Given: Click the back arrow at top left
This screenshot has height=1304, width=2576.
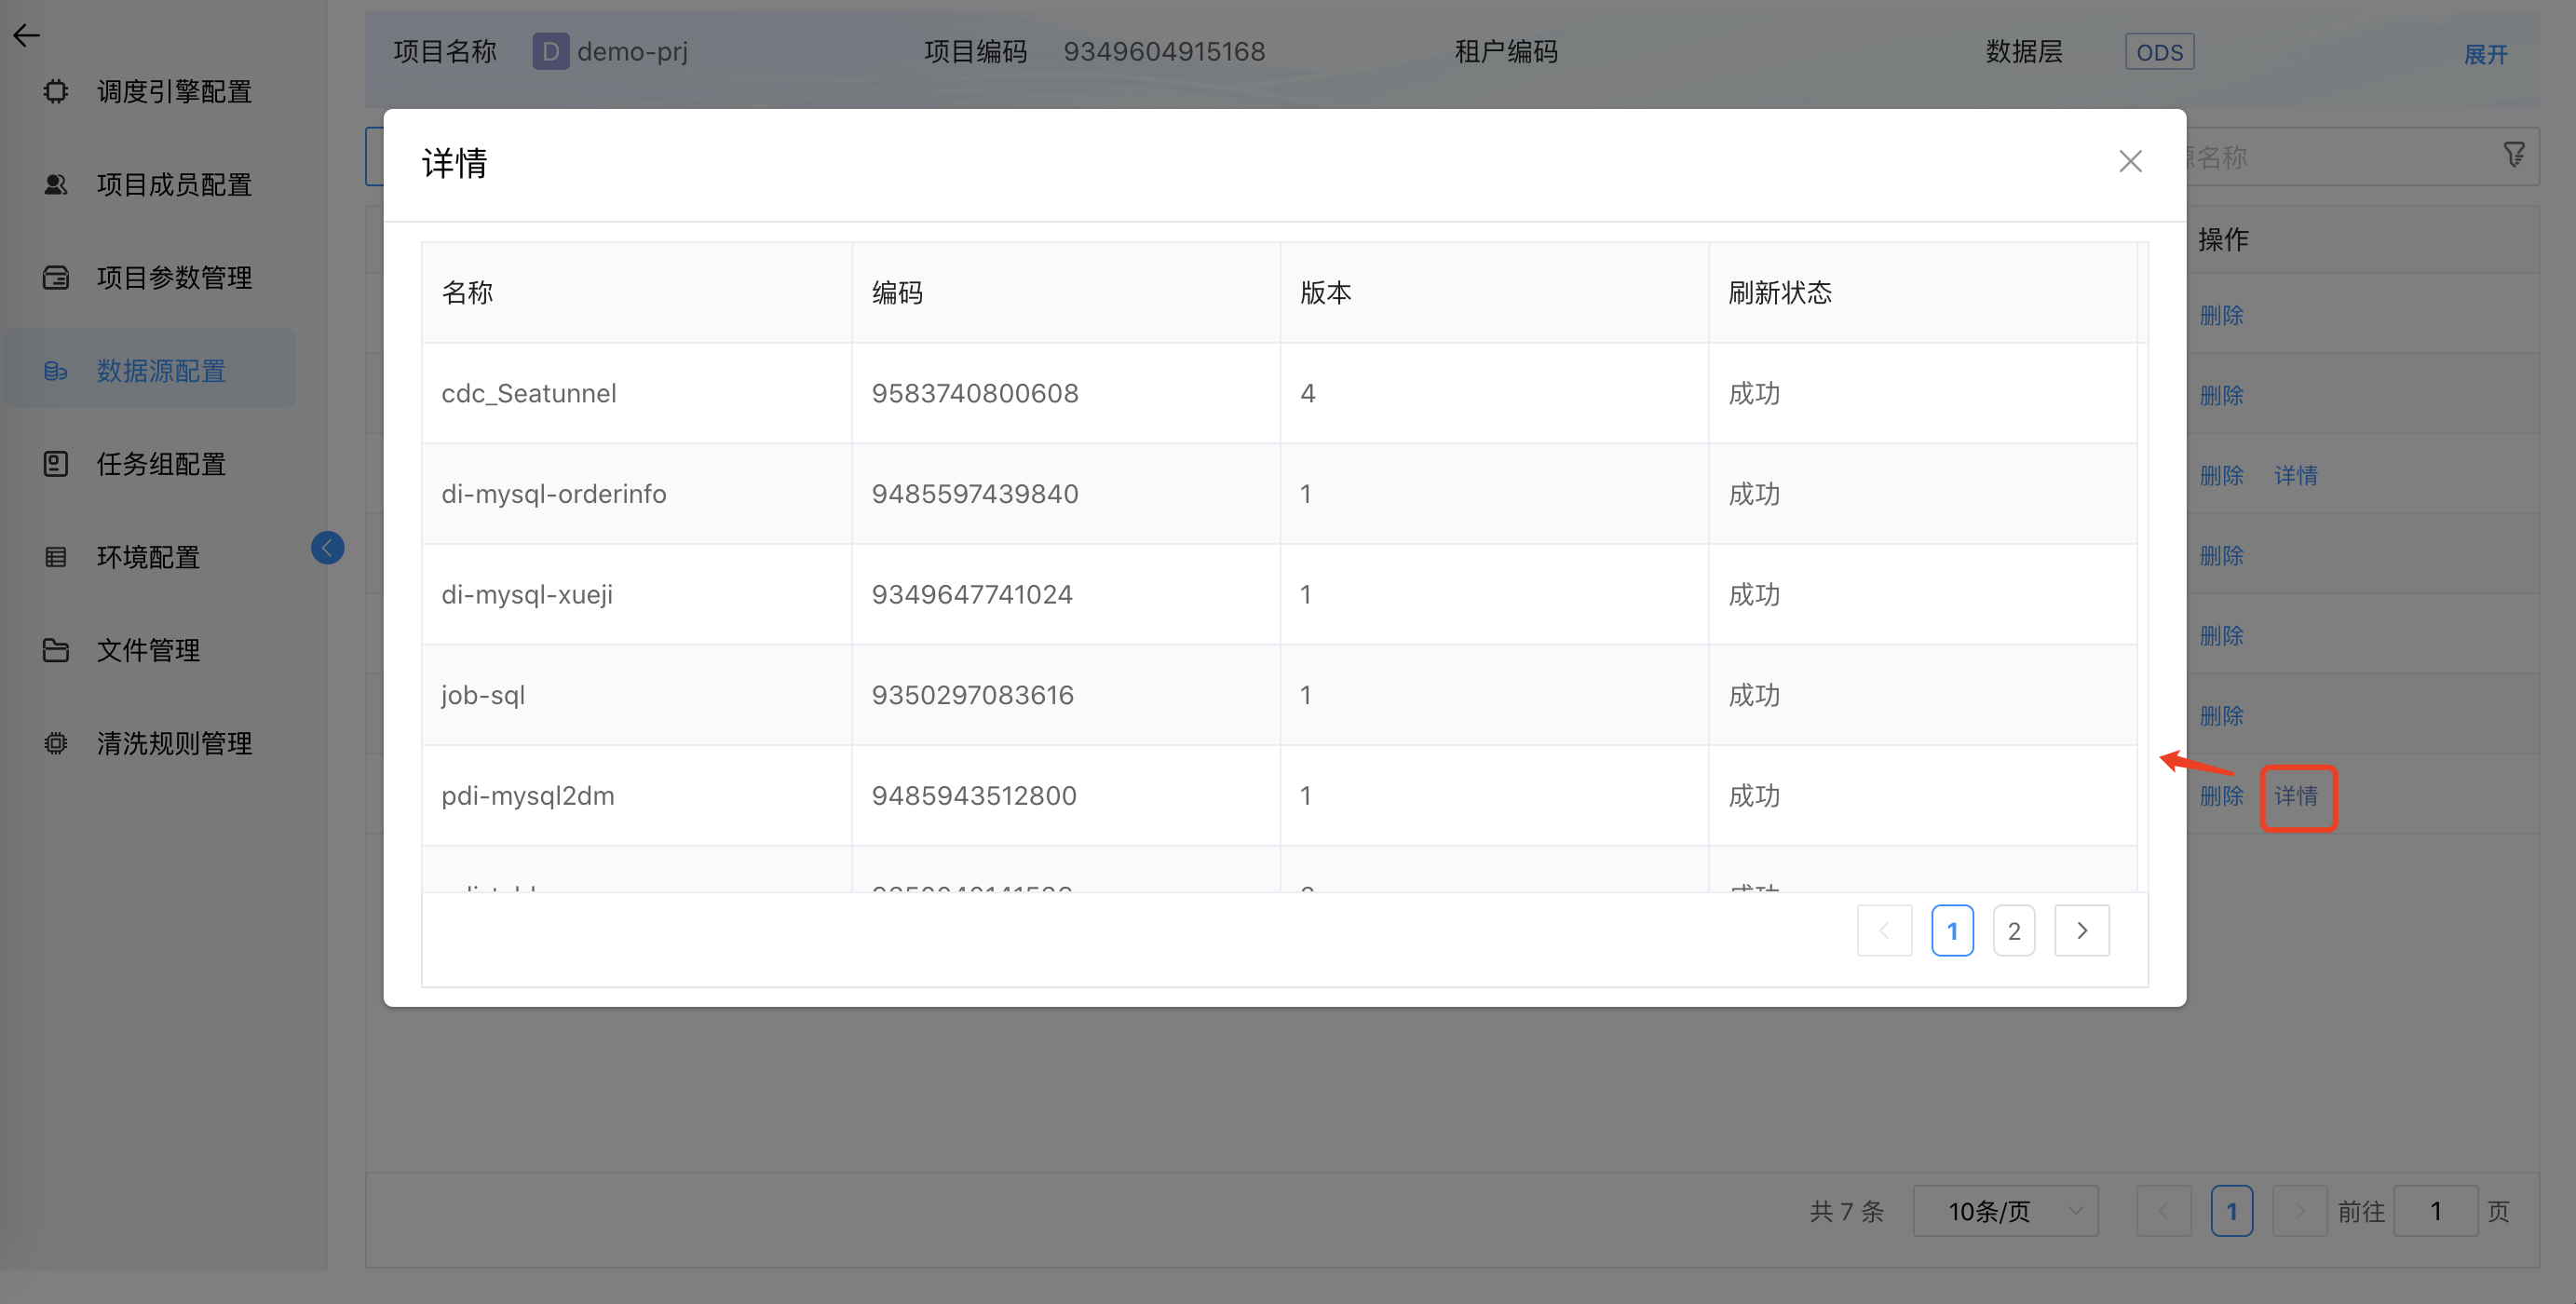Looking at the screenshot, I should [x=26, y=35].
